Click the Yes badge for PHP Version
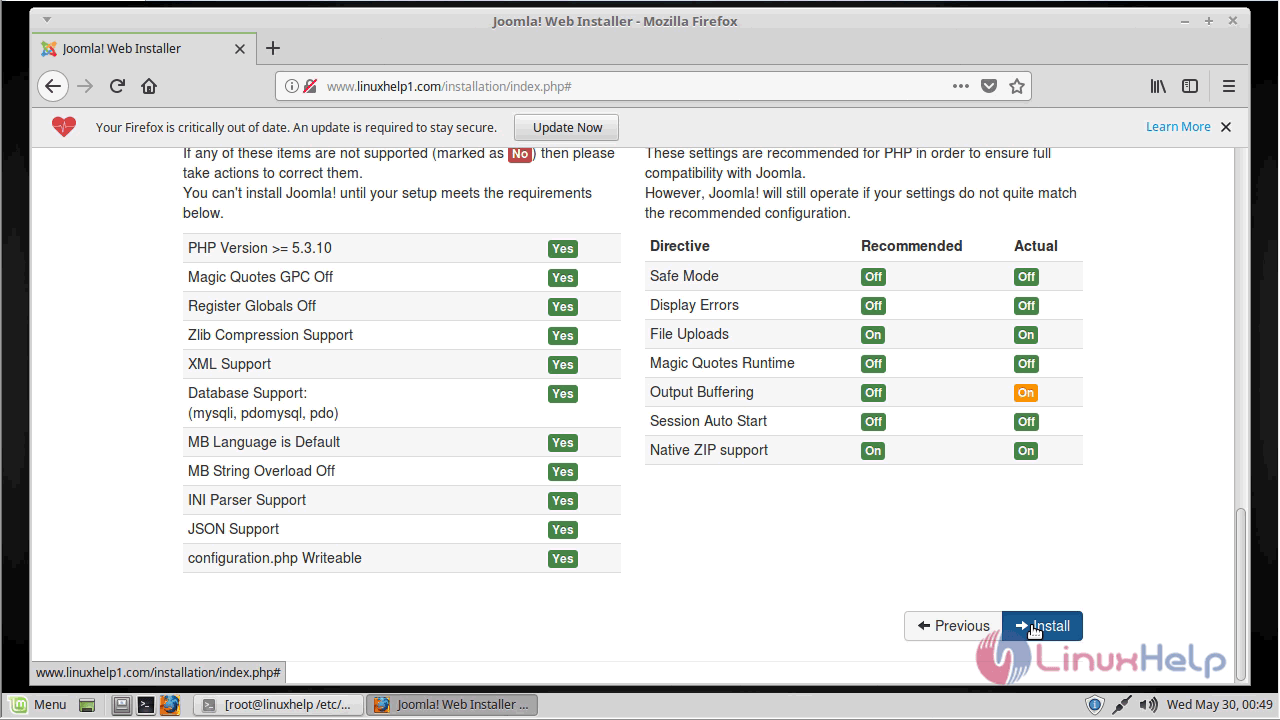 pos(563,249)
